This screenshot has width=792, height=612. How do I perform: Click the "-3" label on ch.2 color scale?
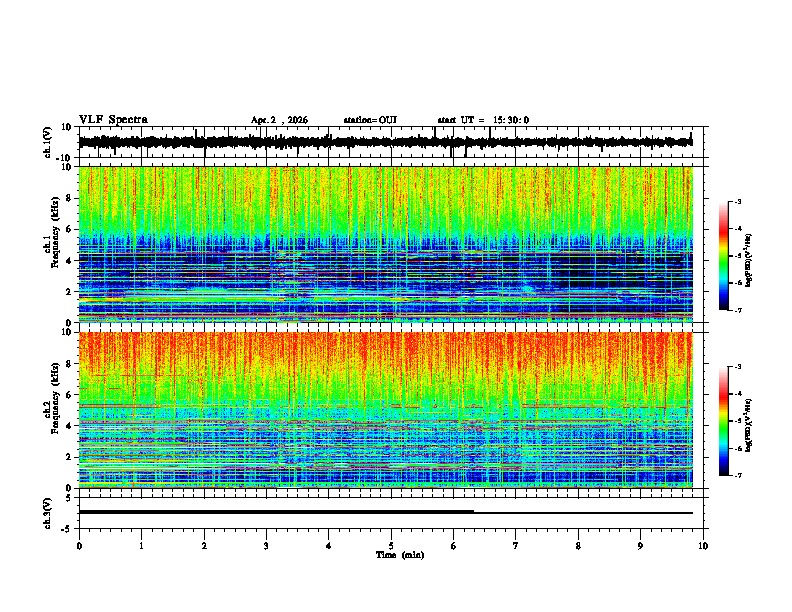click(x=737, y=367)
